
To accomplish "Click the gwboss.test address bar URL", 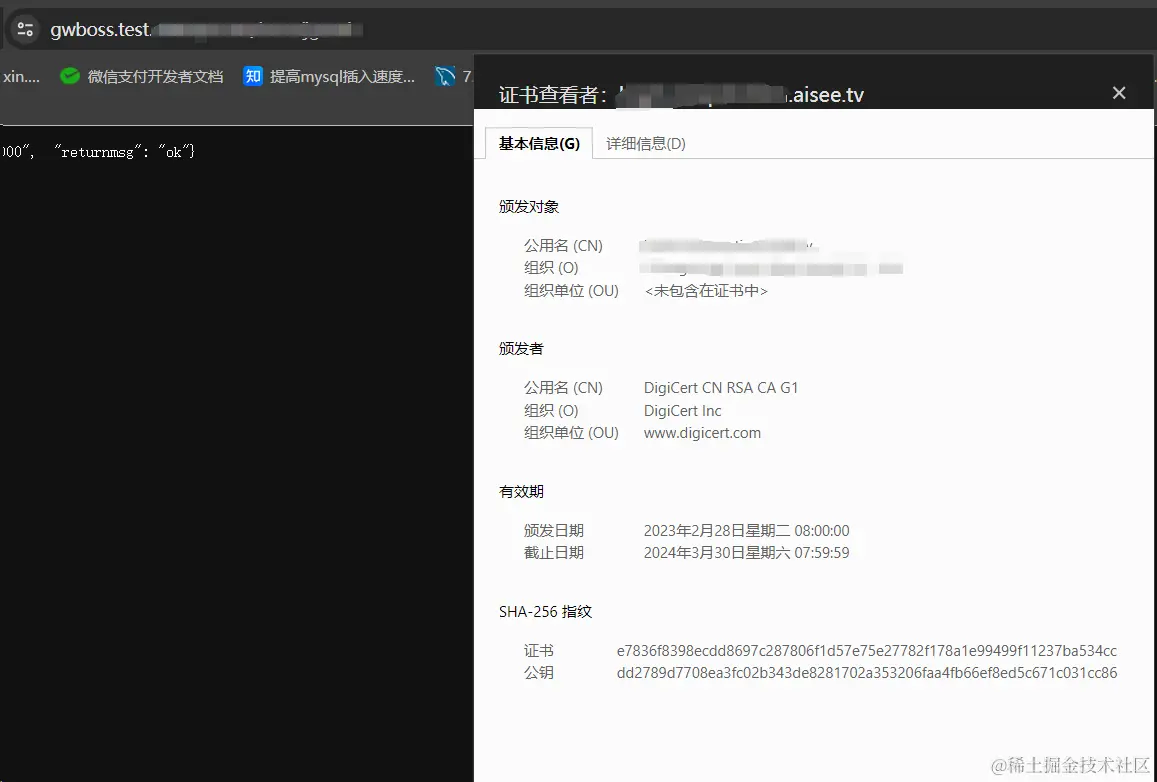I will pyautogui.click(x=206, y=30).
